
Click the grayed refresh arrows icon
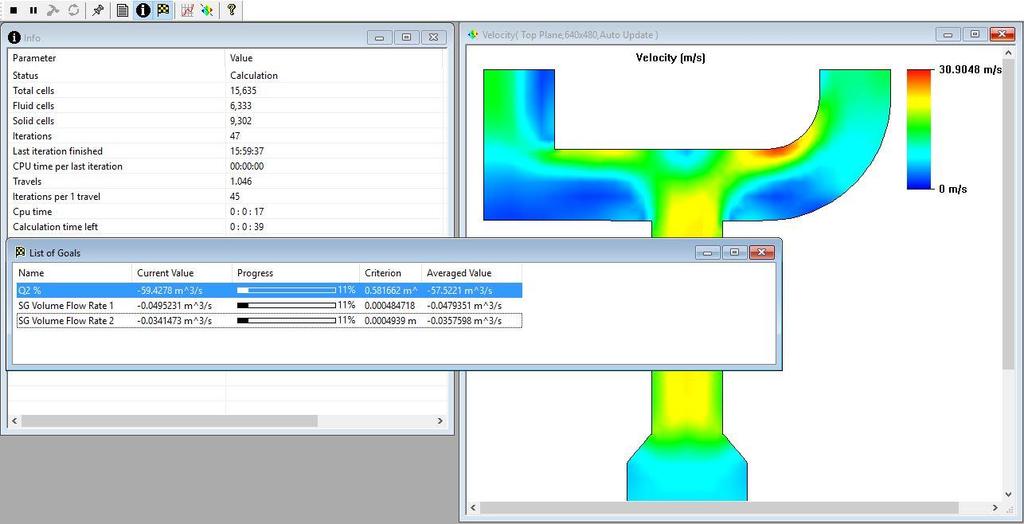[74, 10]
